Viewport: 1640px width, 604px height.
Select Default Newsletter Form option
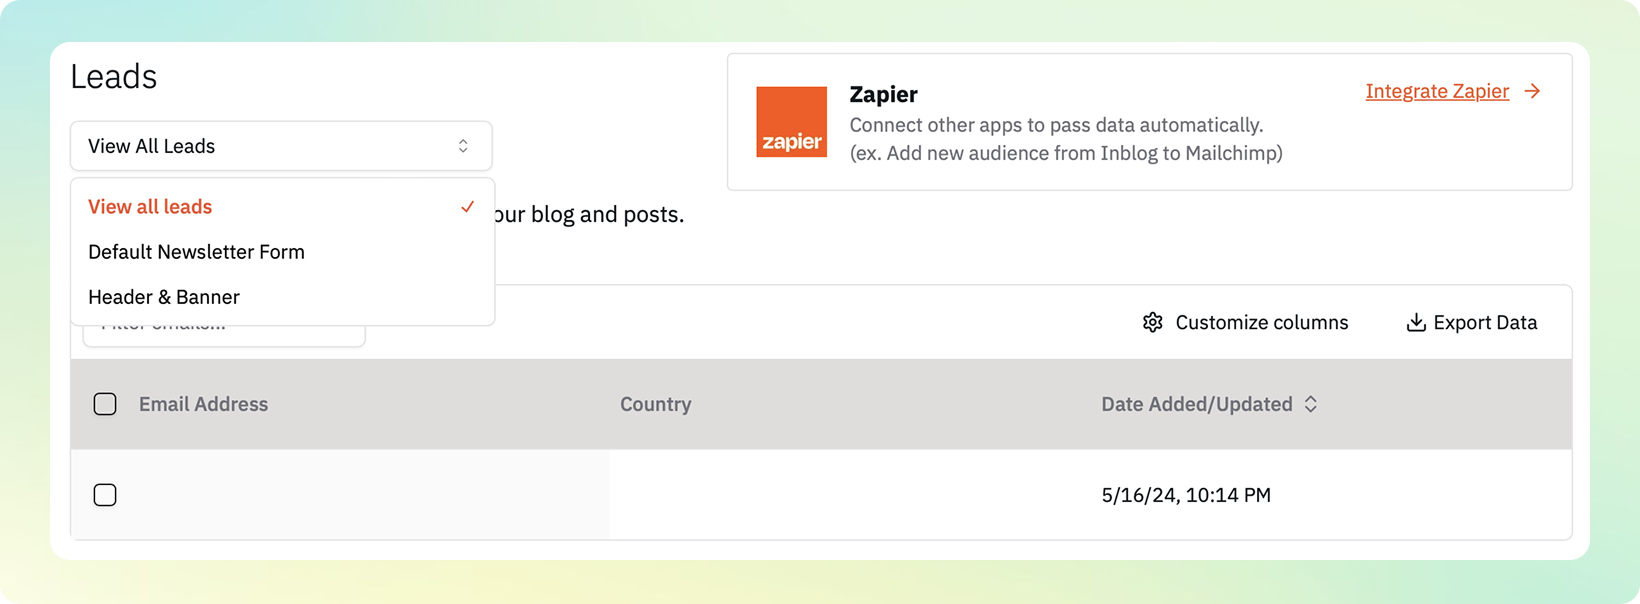pos(196,252)
